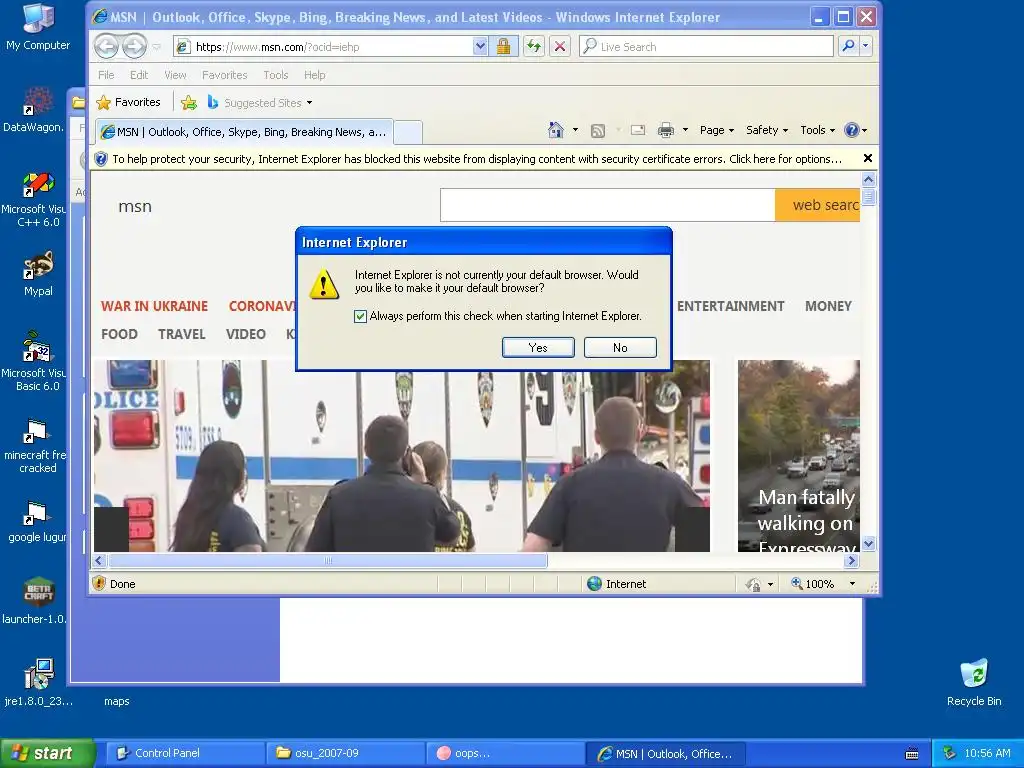Viewport: 1024px width, 768px height.
Task: Open the File menu
Action: point(106,75)
